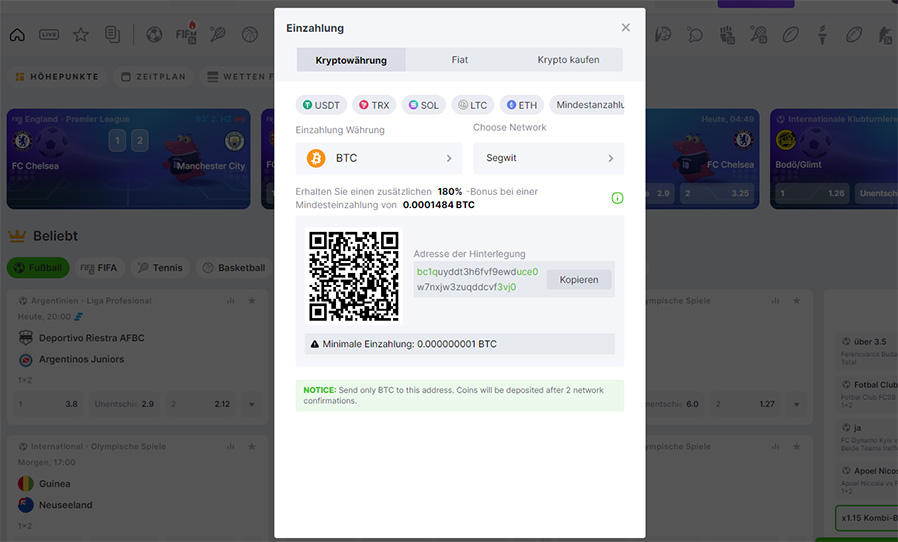Select the boxing glove icon in top bar

click(x=727, y=35)
